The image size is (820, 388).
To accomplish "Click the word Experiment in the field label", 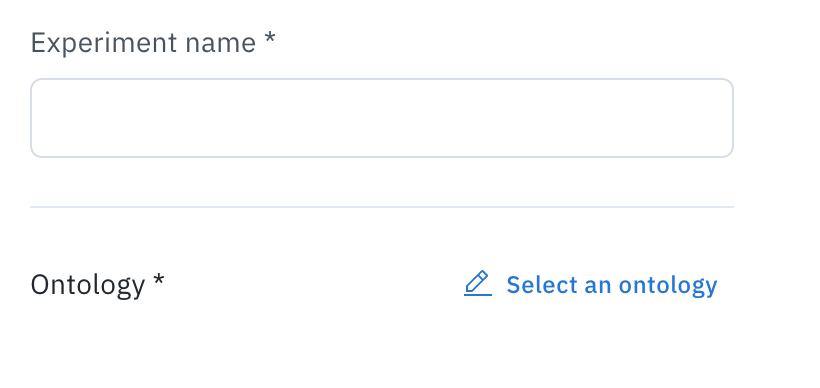I will pos(103,43).
